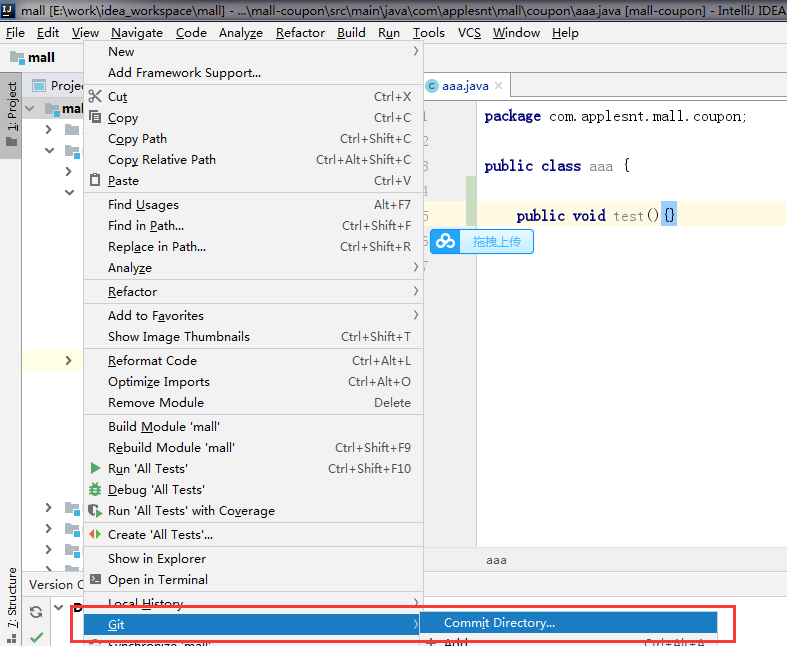
Task: Click the Coverage shield icon
Action: (95, 510)
